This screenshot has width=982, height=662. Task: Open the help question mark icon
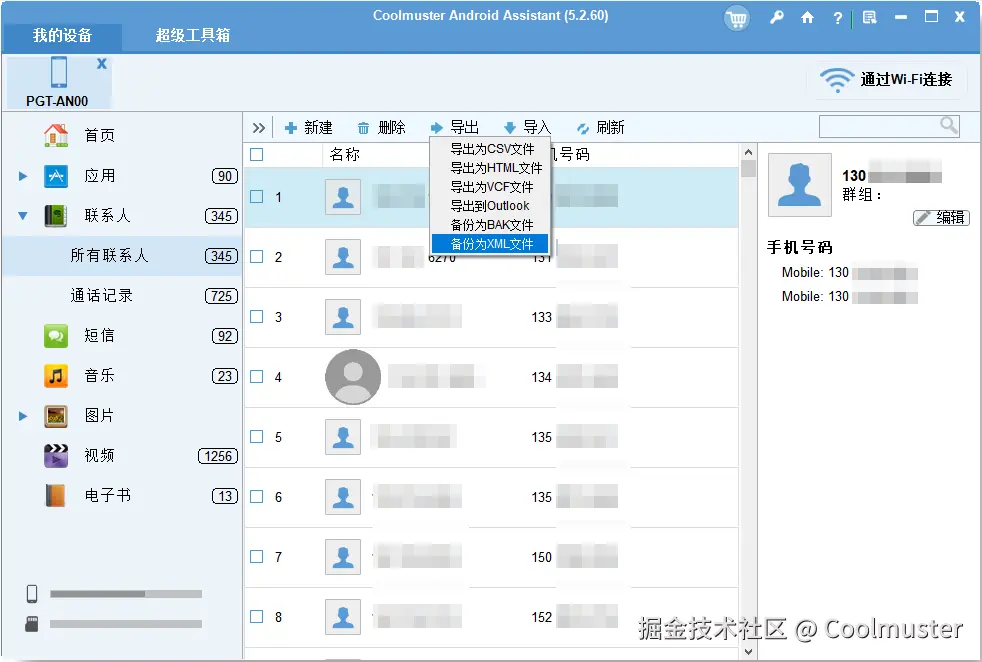pyautogui.click(x=837, y=18)
